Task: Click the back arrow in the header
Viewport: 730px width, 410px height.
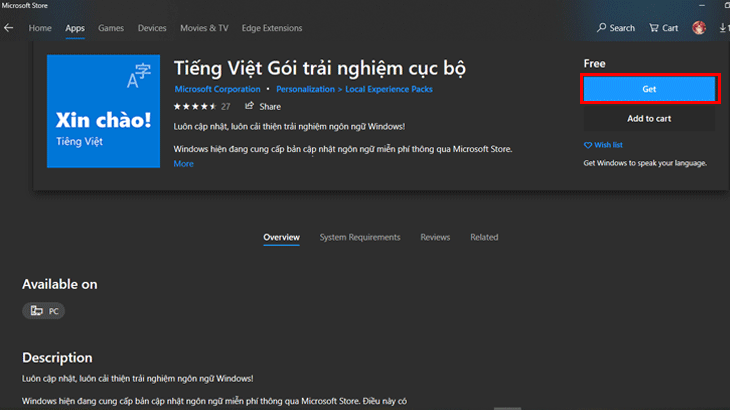Action: point(9,28)
